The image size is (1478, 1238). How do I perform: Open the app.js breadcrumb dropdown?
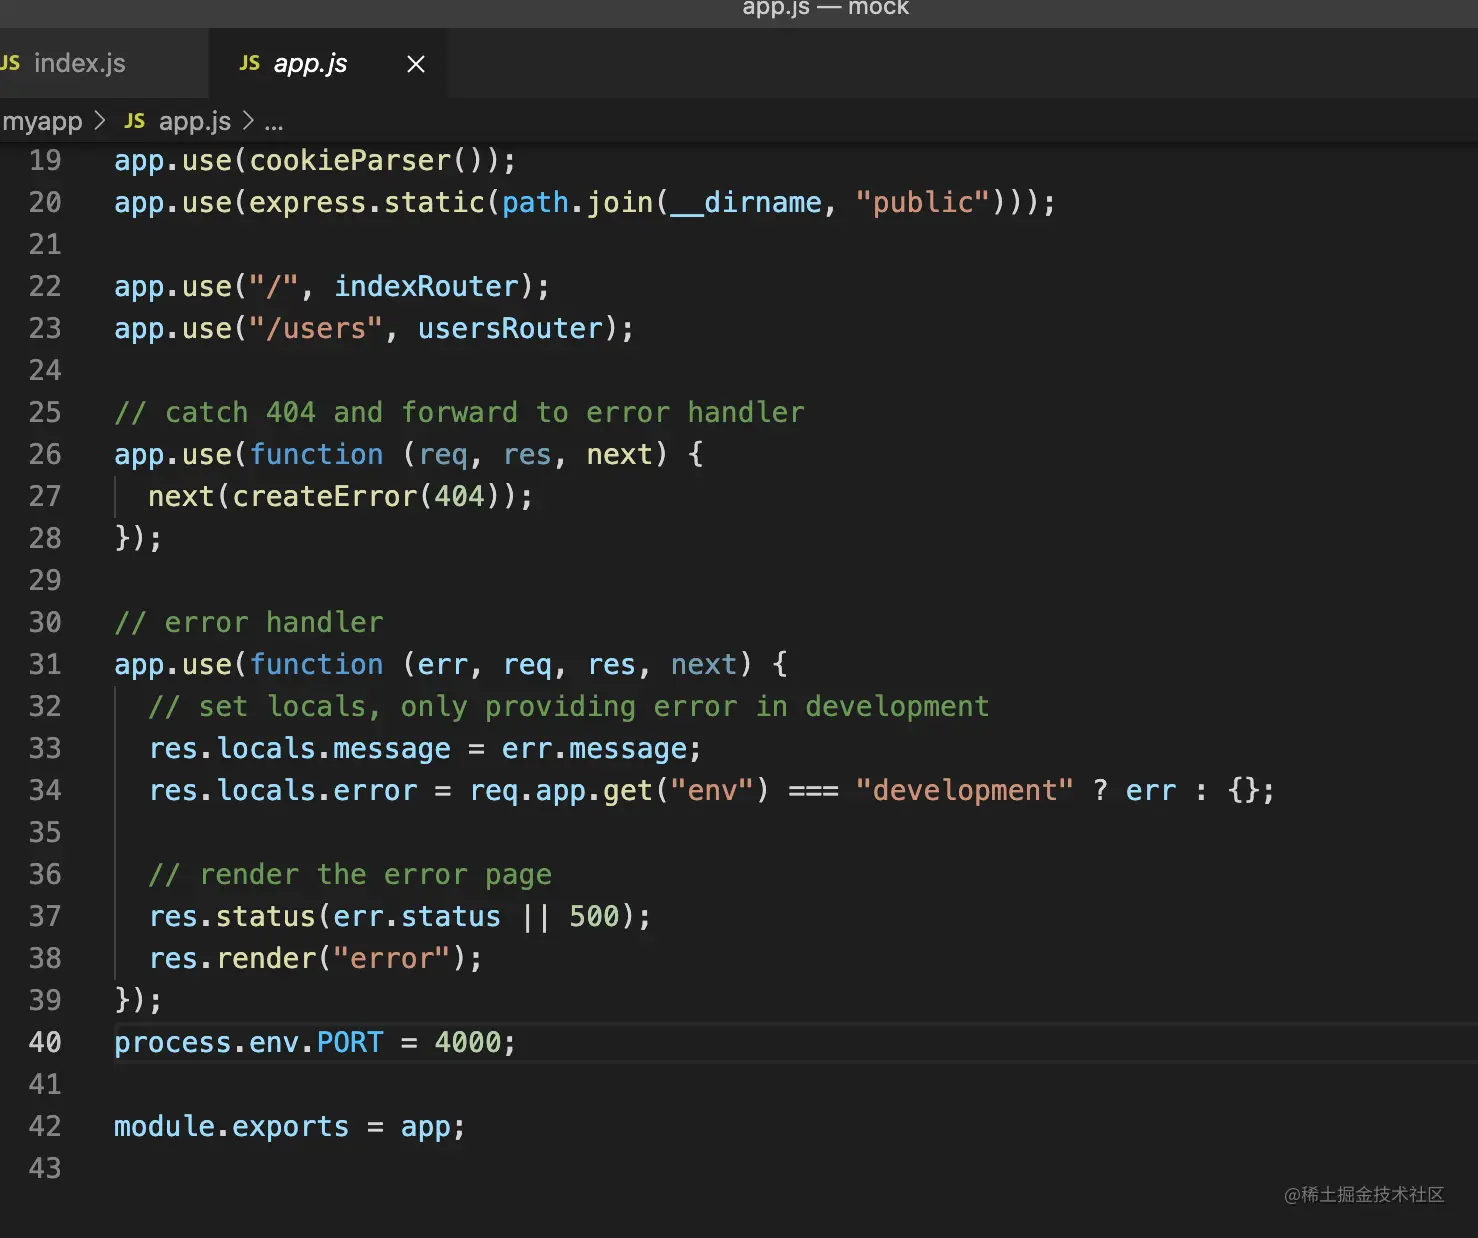pos(194,121)
